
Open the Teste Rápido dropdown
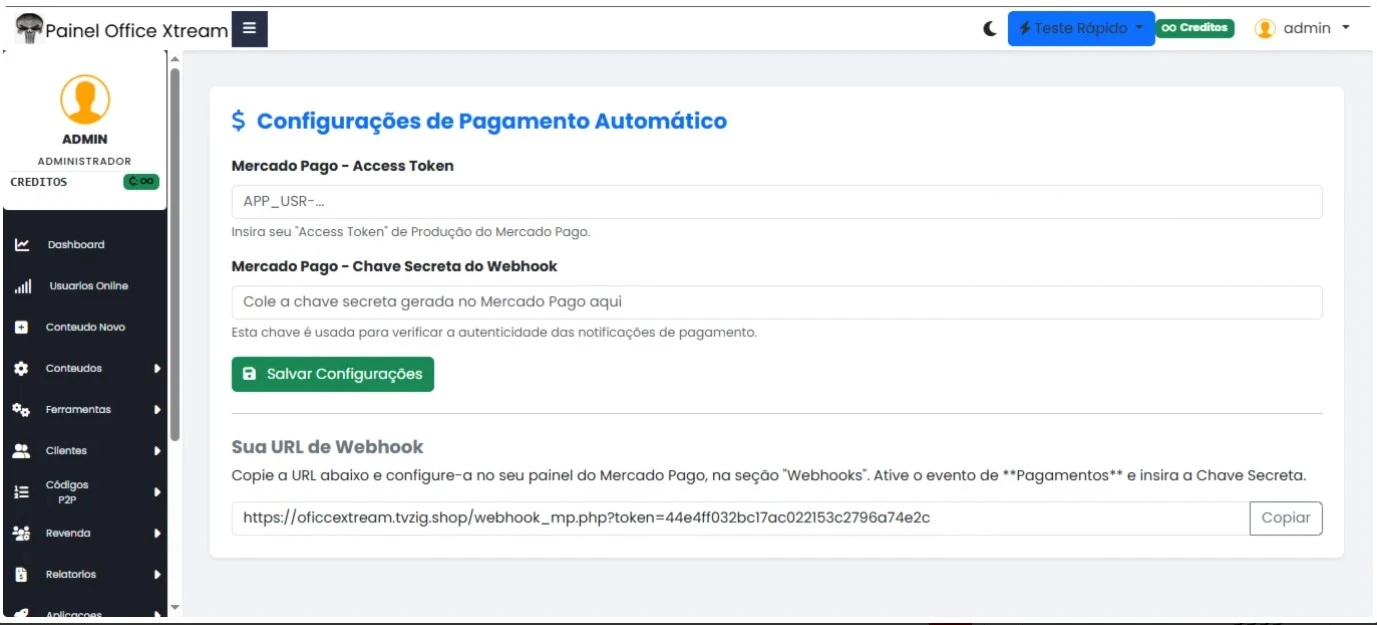[1080, 29]
